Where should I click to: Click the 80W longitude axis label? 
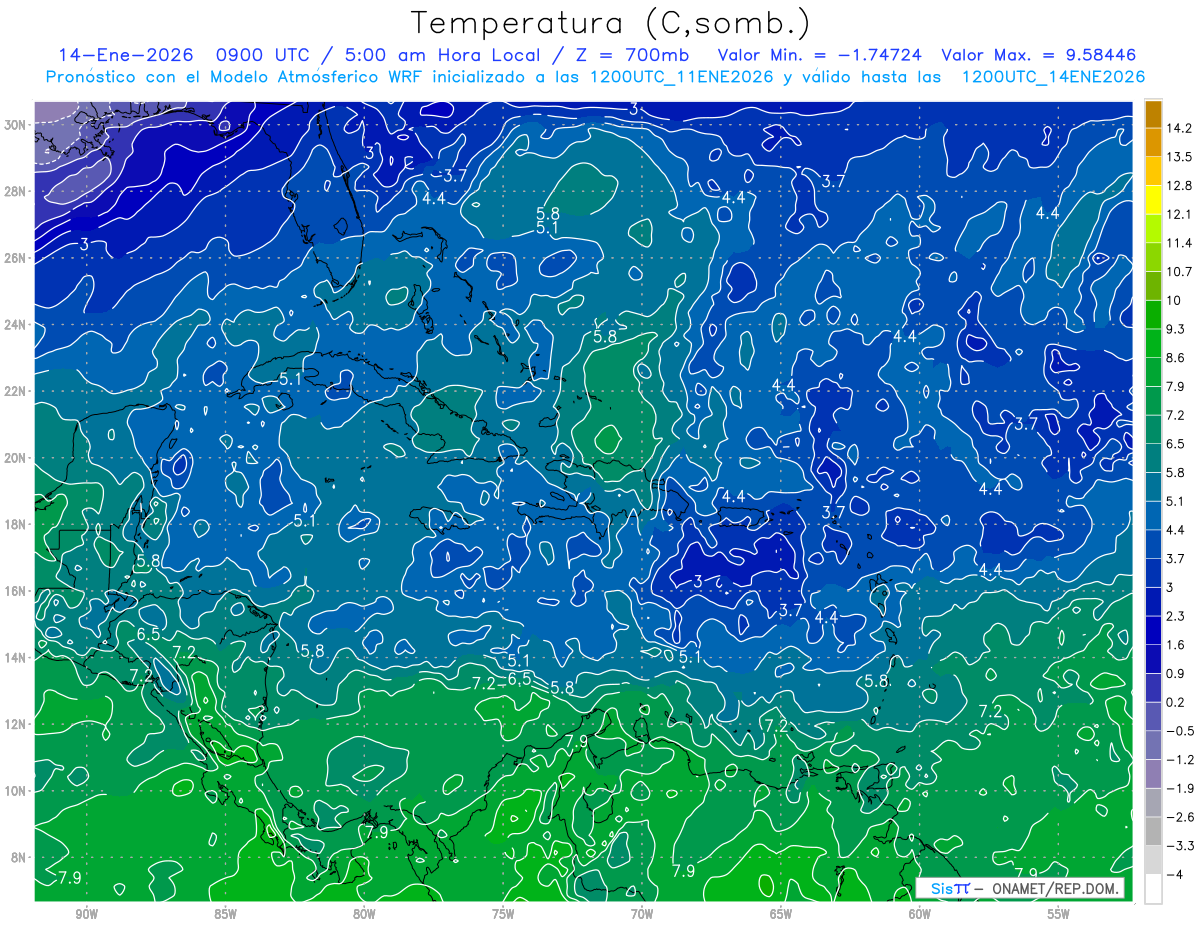364,914
